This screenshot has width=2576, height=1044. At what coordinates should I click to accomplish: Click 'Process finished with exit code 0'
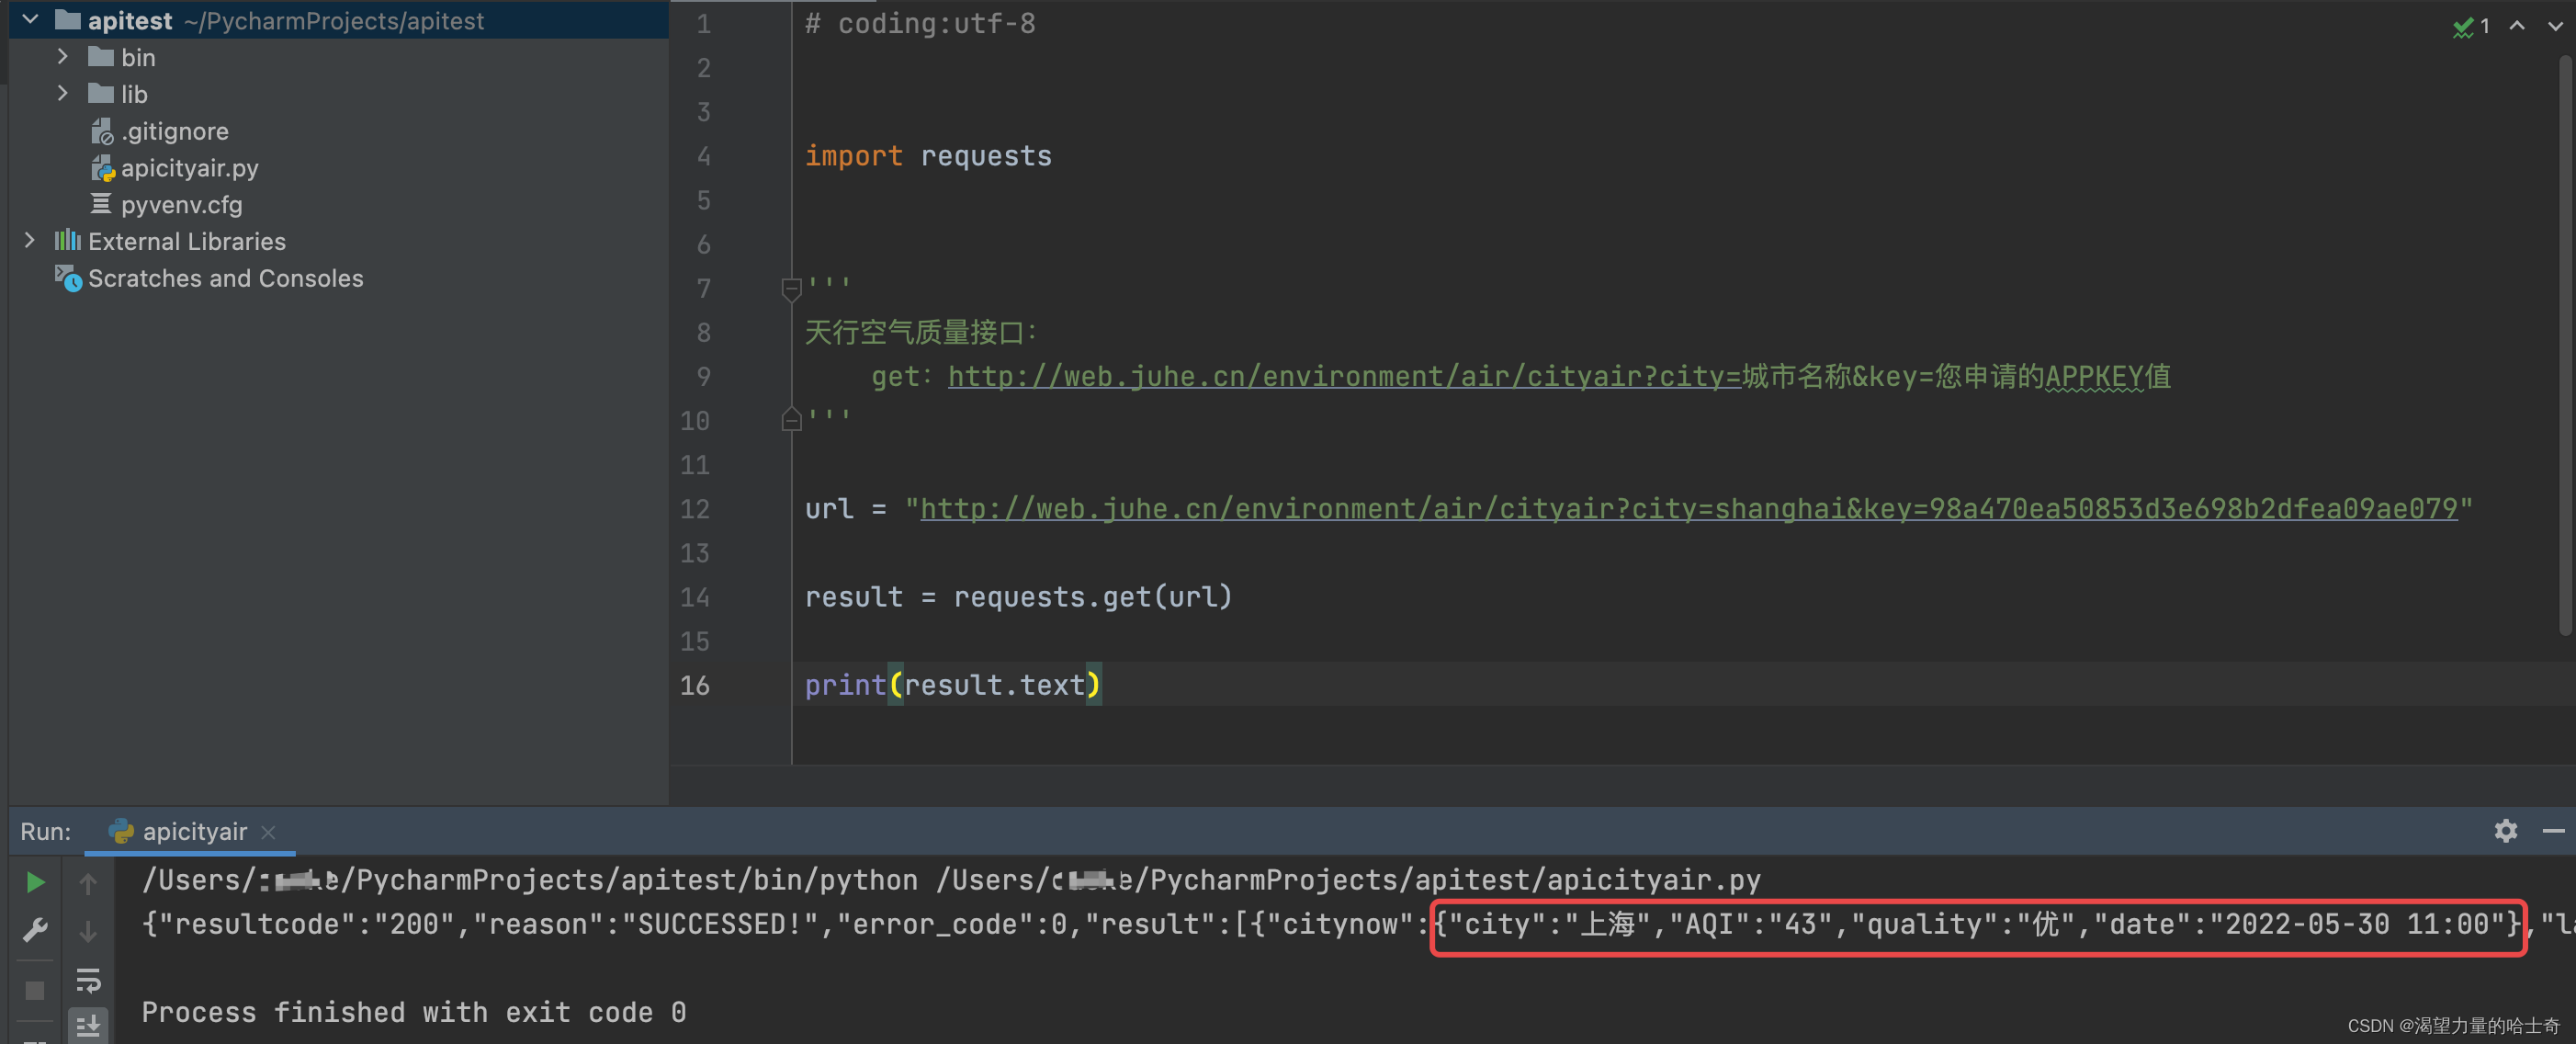click(414, 1012)
